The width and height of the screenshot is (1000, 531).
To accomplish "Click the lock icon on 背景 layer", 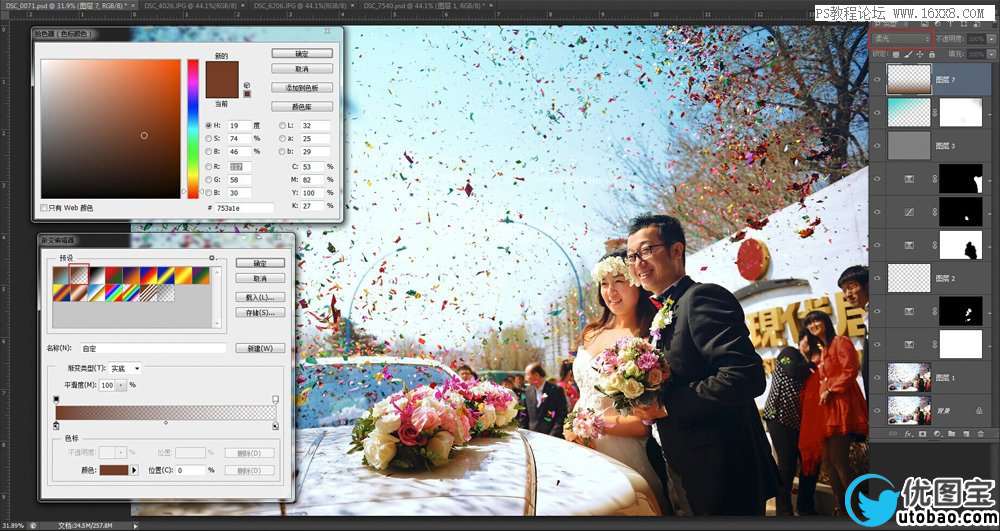I will pyautogui.click(x=978, y=411).
